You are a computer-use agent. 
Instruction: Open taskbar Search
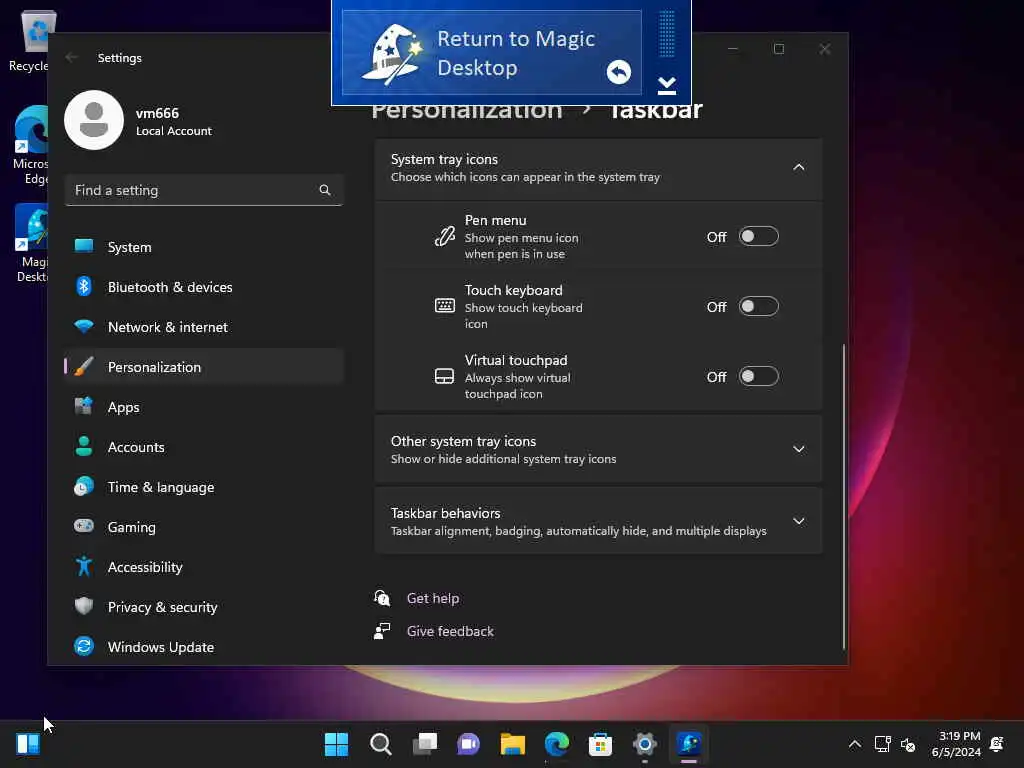coord(381,744)
